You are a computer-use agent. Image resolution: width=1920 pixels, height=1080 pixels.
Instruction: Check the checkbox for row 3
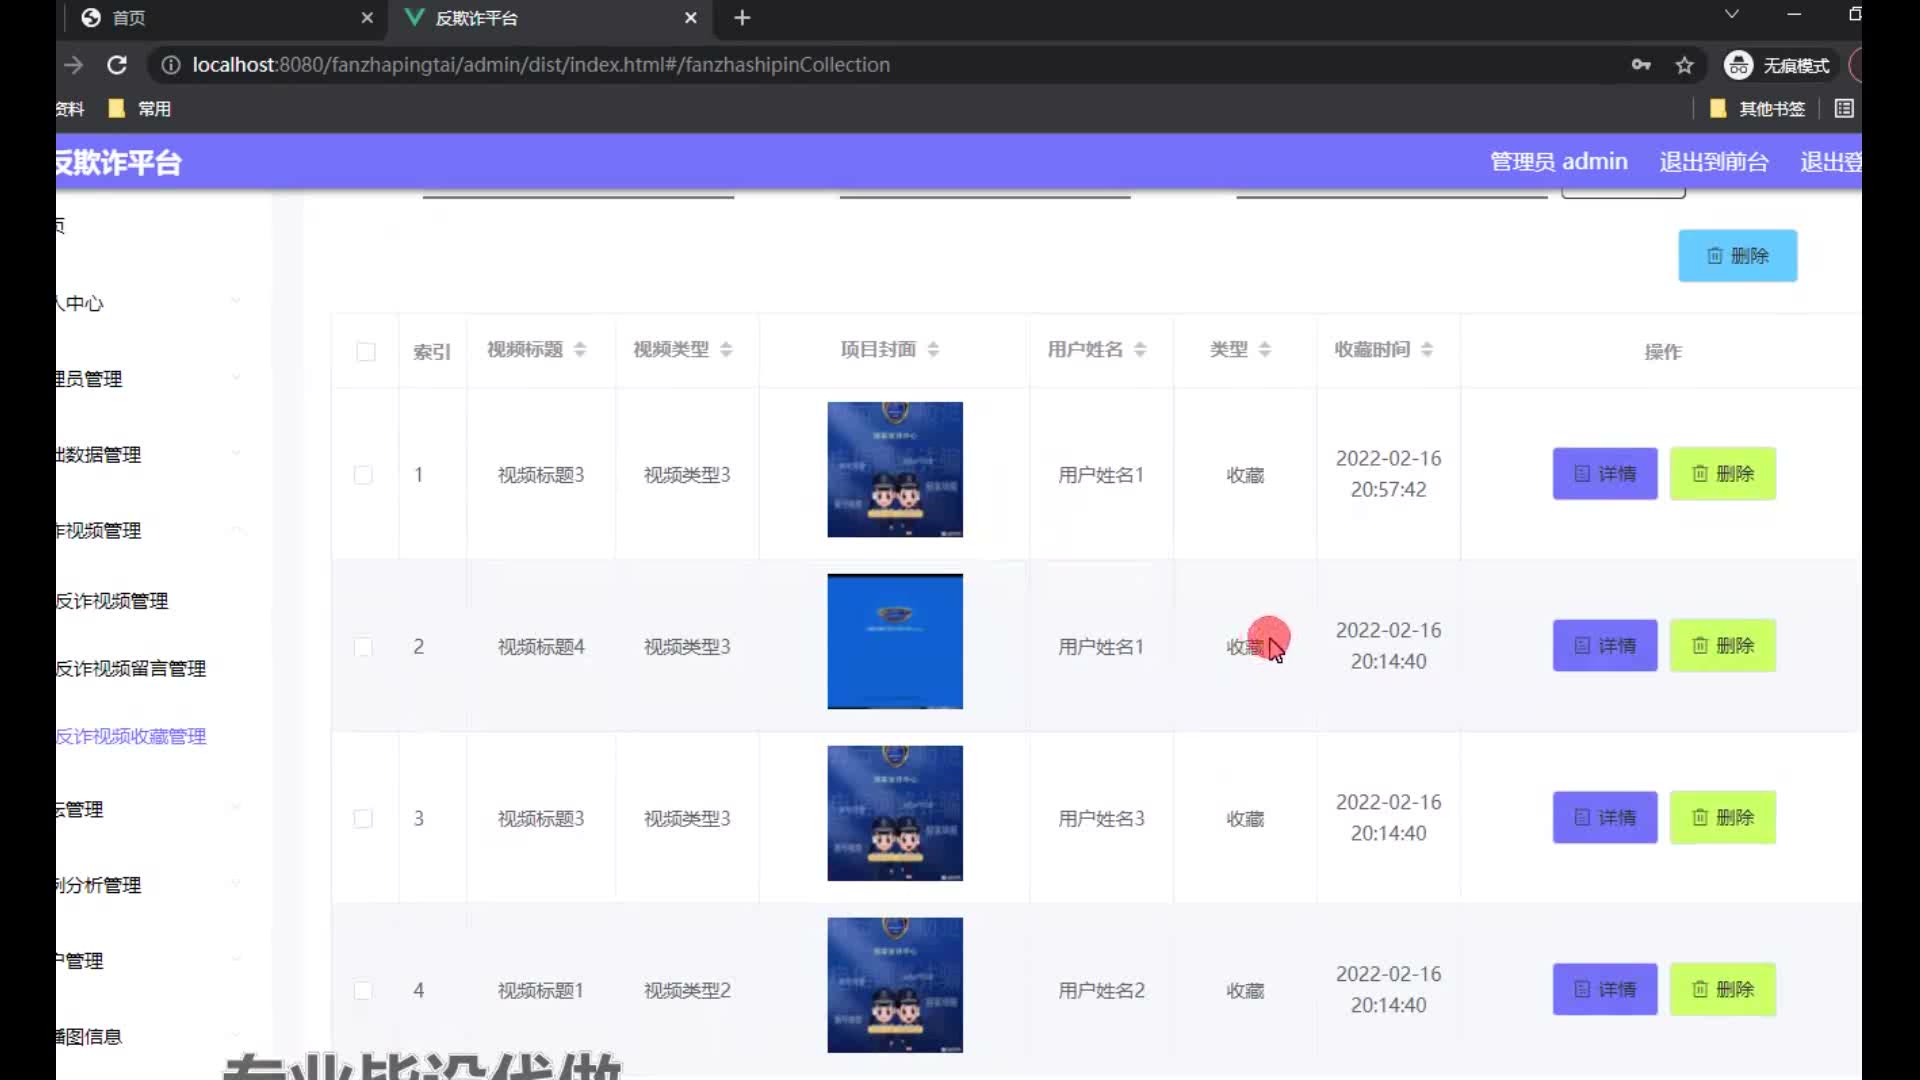363,819
